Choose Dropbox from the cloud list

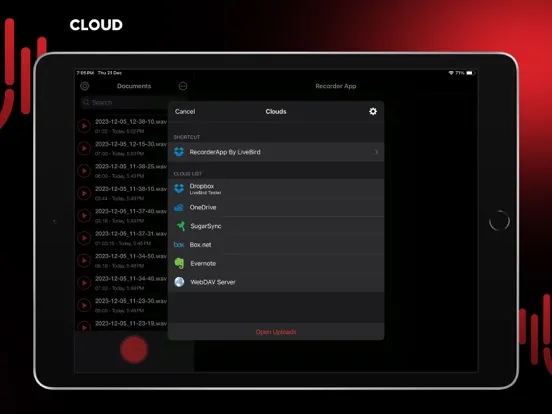pos(276,189)
